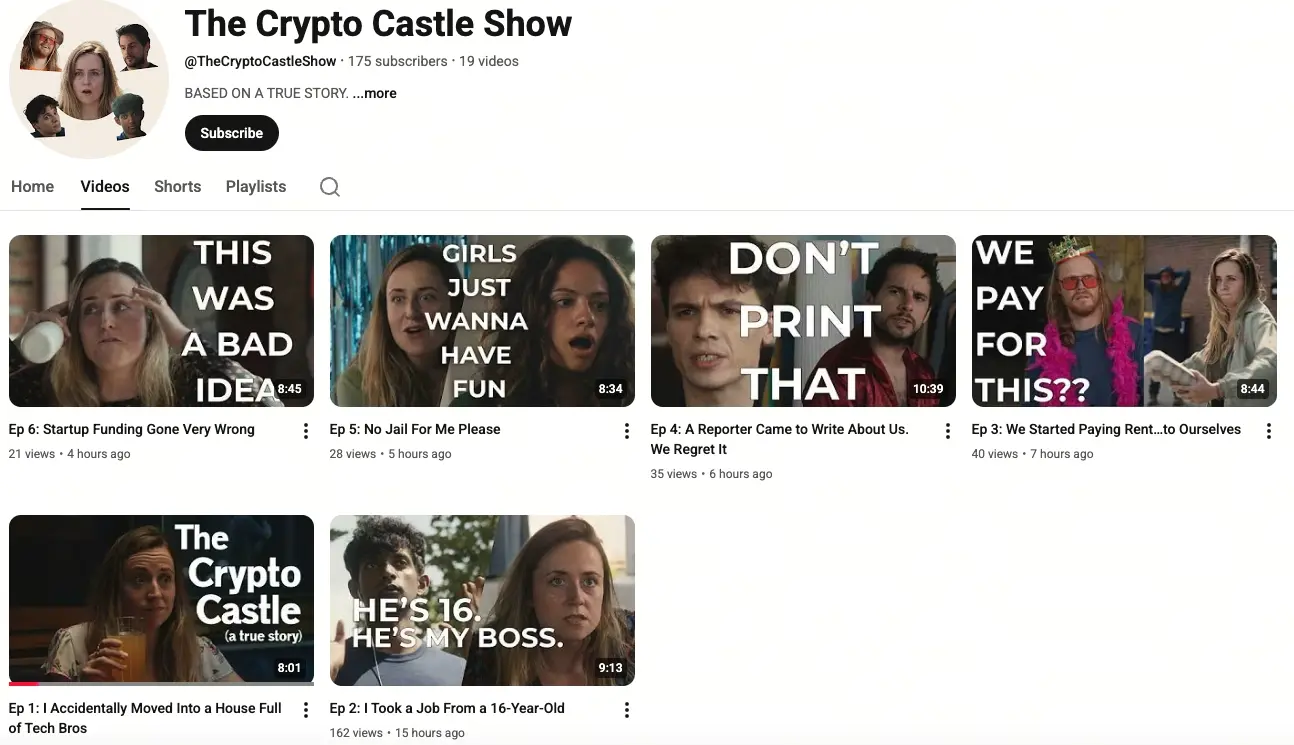
Task: Open the options menu on Ep 4 video
Action: (x=947, y=430)
